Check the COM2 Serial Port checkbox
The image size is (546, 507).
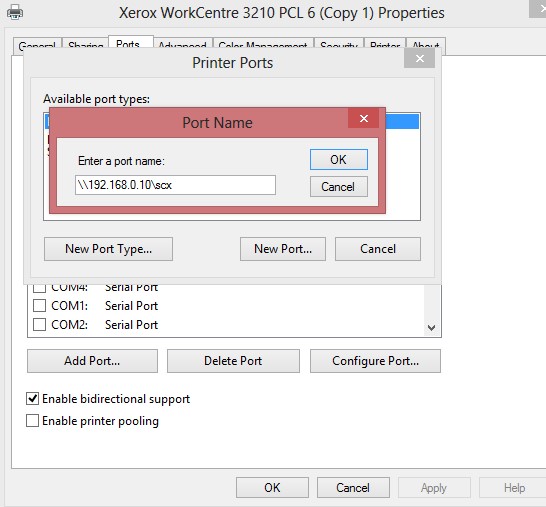point(39,325)
